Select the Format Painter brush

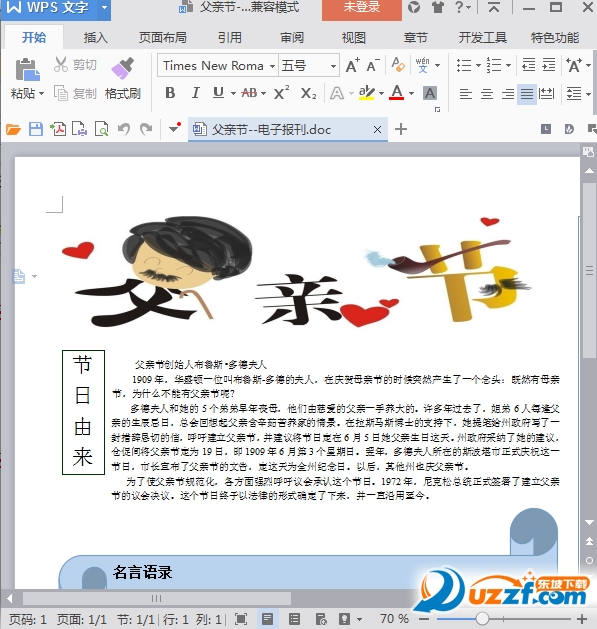[x=122, y=68]
